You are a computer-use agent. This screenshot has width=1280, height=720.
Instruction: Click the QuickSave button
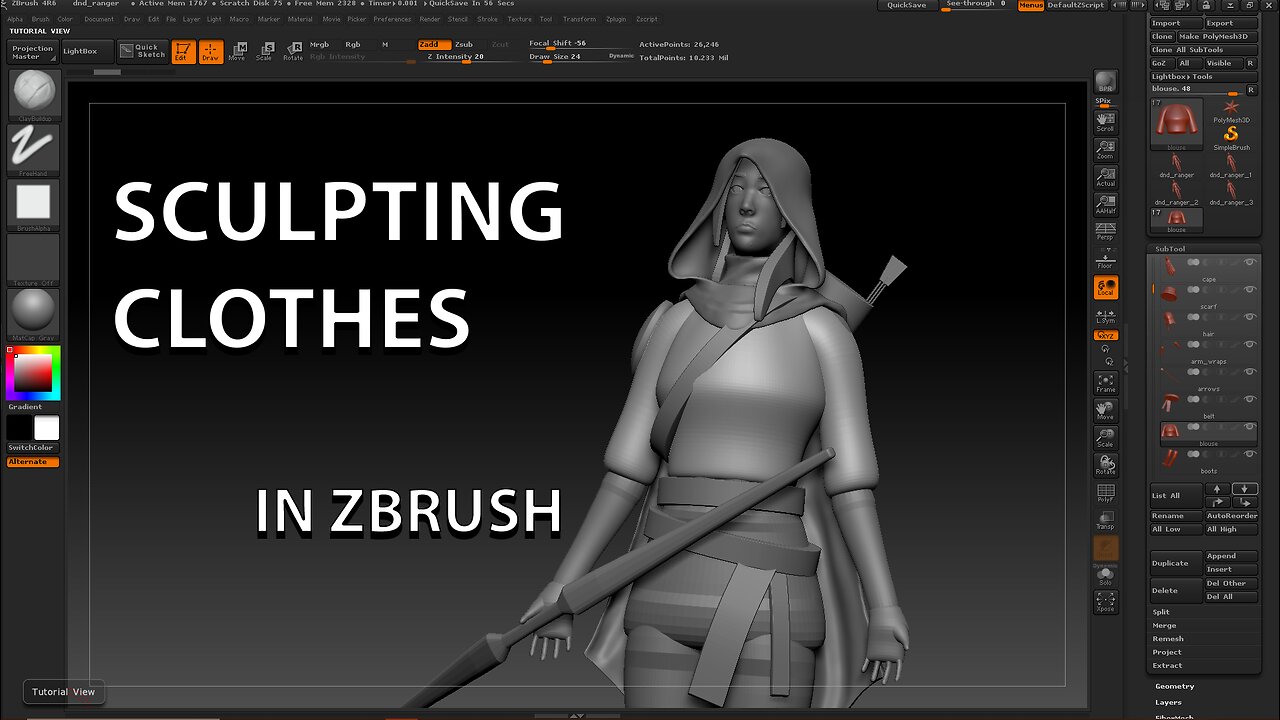pos(906,5)
